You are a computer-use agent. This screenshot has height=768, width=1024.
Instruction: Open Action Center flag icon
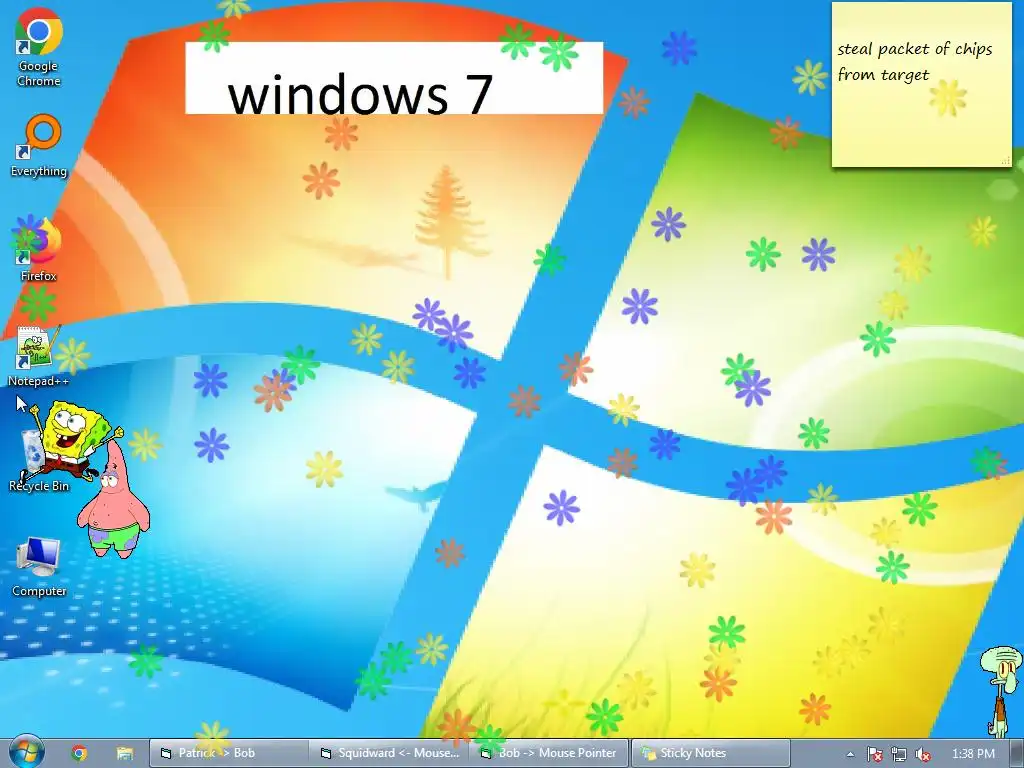click(x=874, y=754)
